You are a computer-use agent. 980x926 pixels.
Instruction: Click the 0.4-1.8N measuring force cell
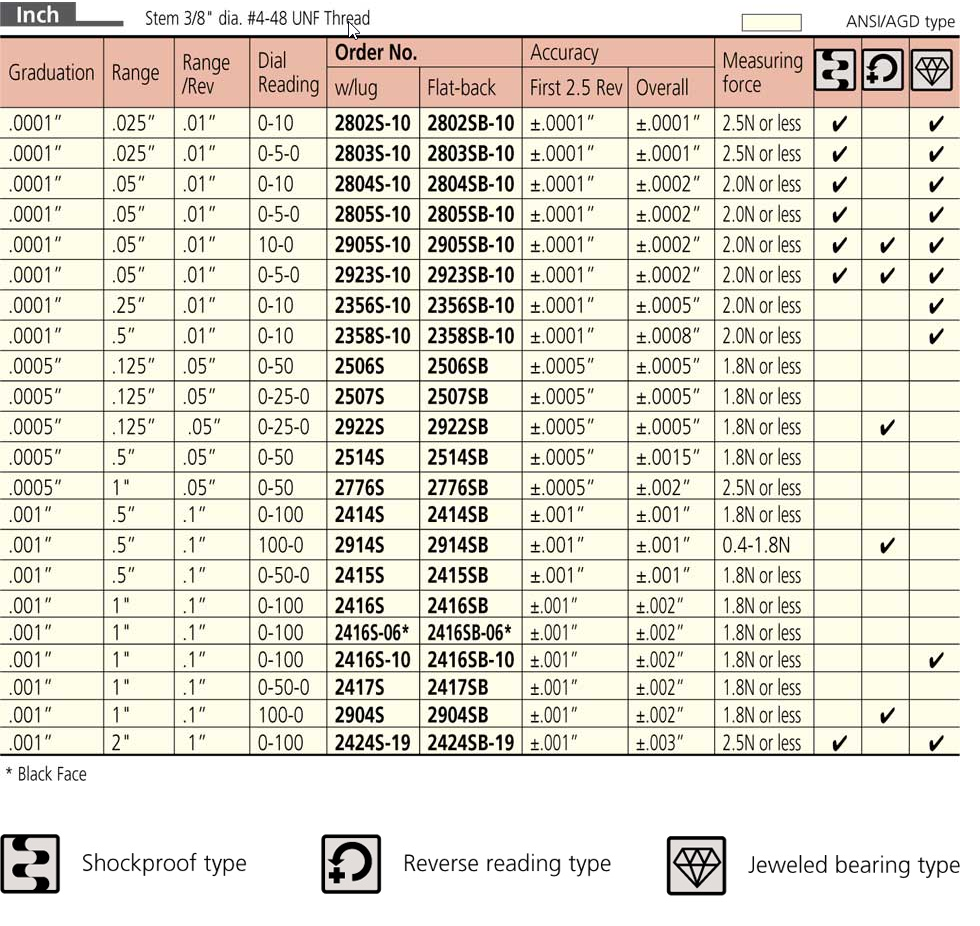click(756, 545)
